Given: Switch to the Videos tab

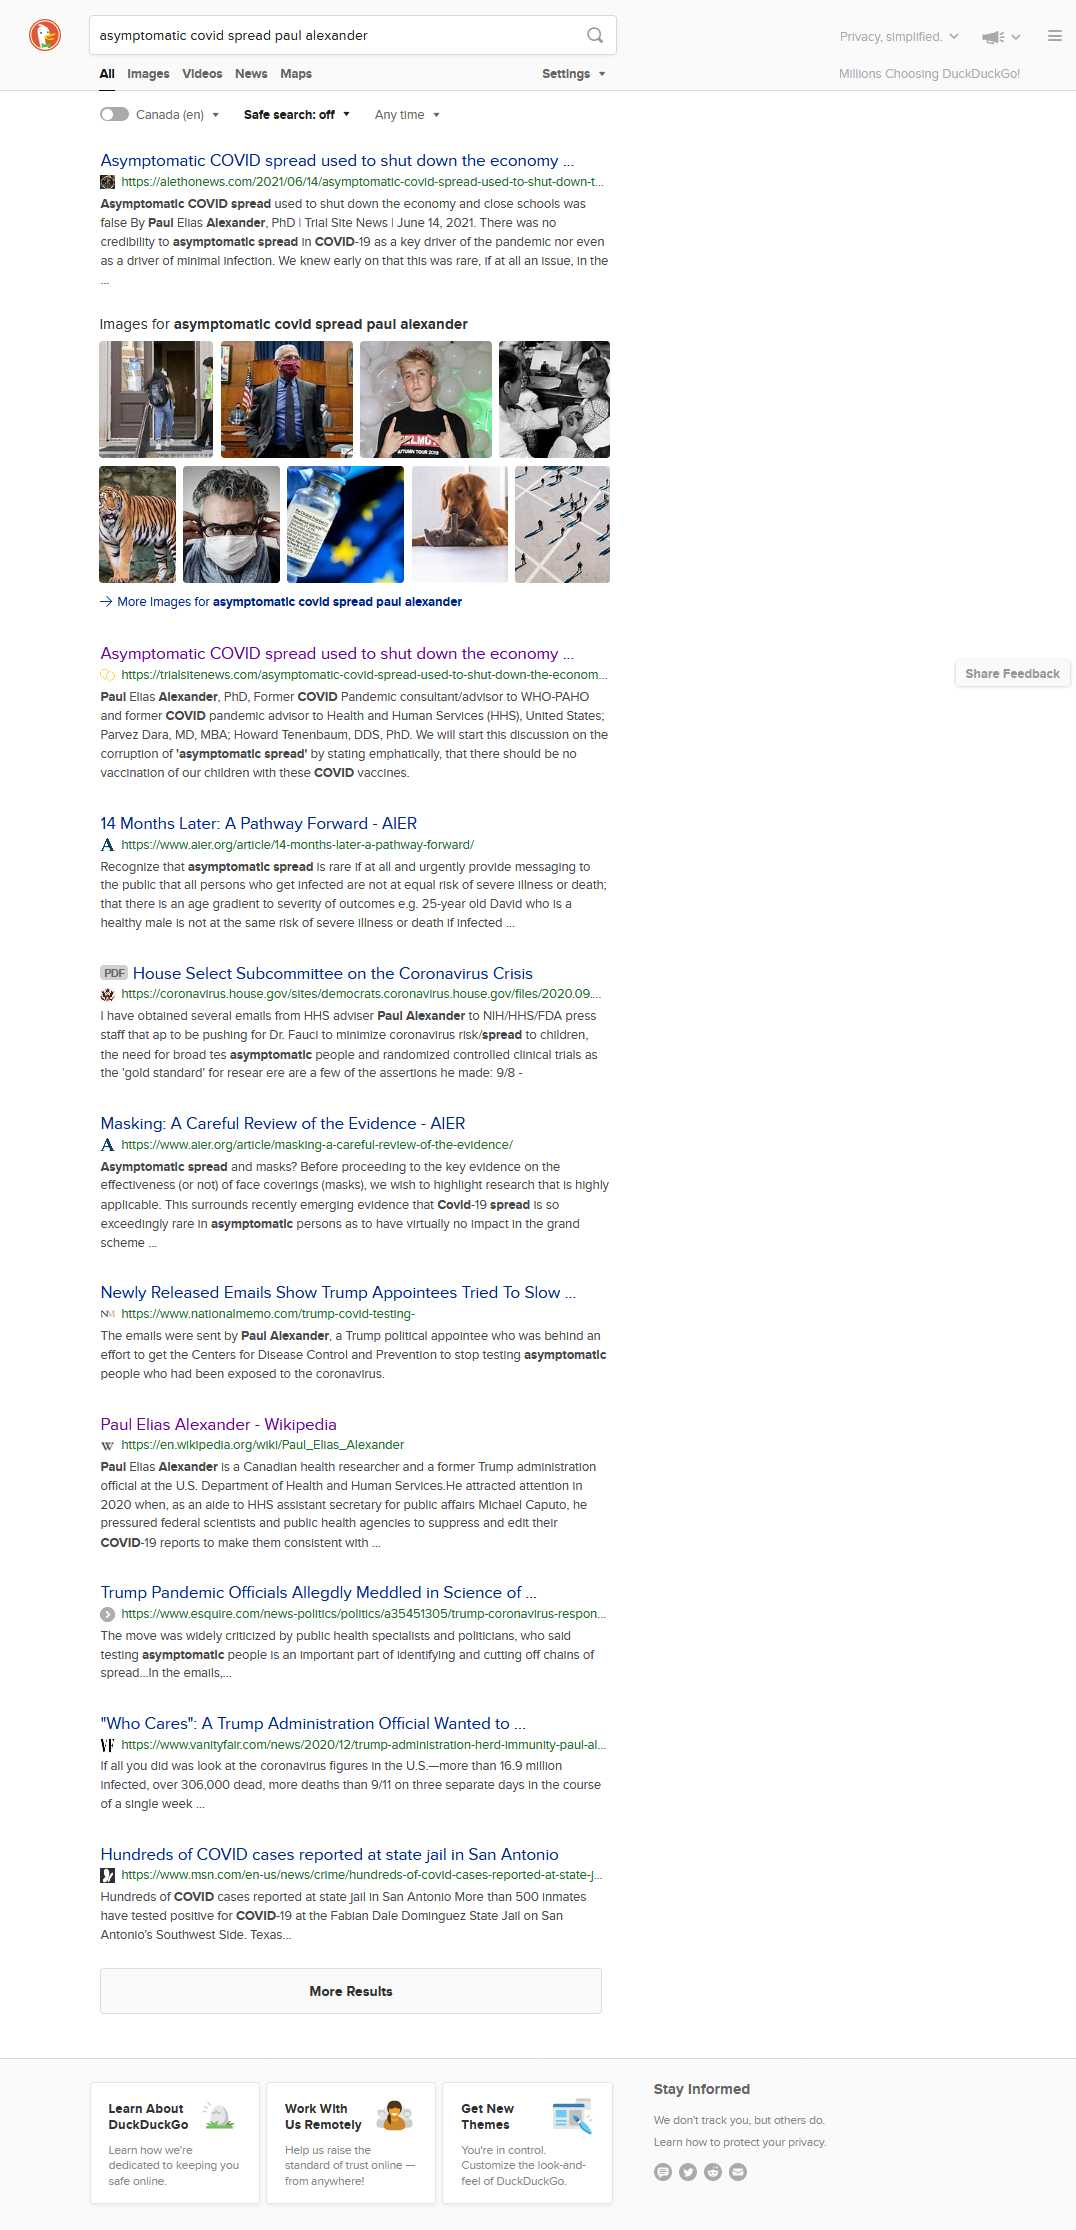Looking at the screenshot, I should (x=202, y=74).
